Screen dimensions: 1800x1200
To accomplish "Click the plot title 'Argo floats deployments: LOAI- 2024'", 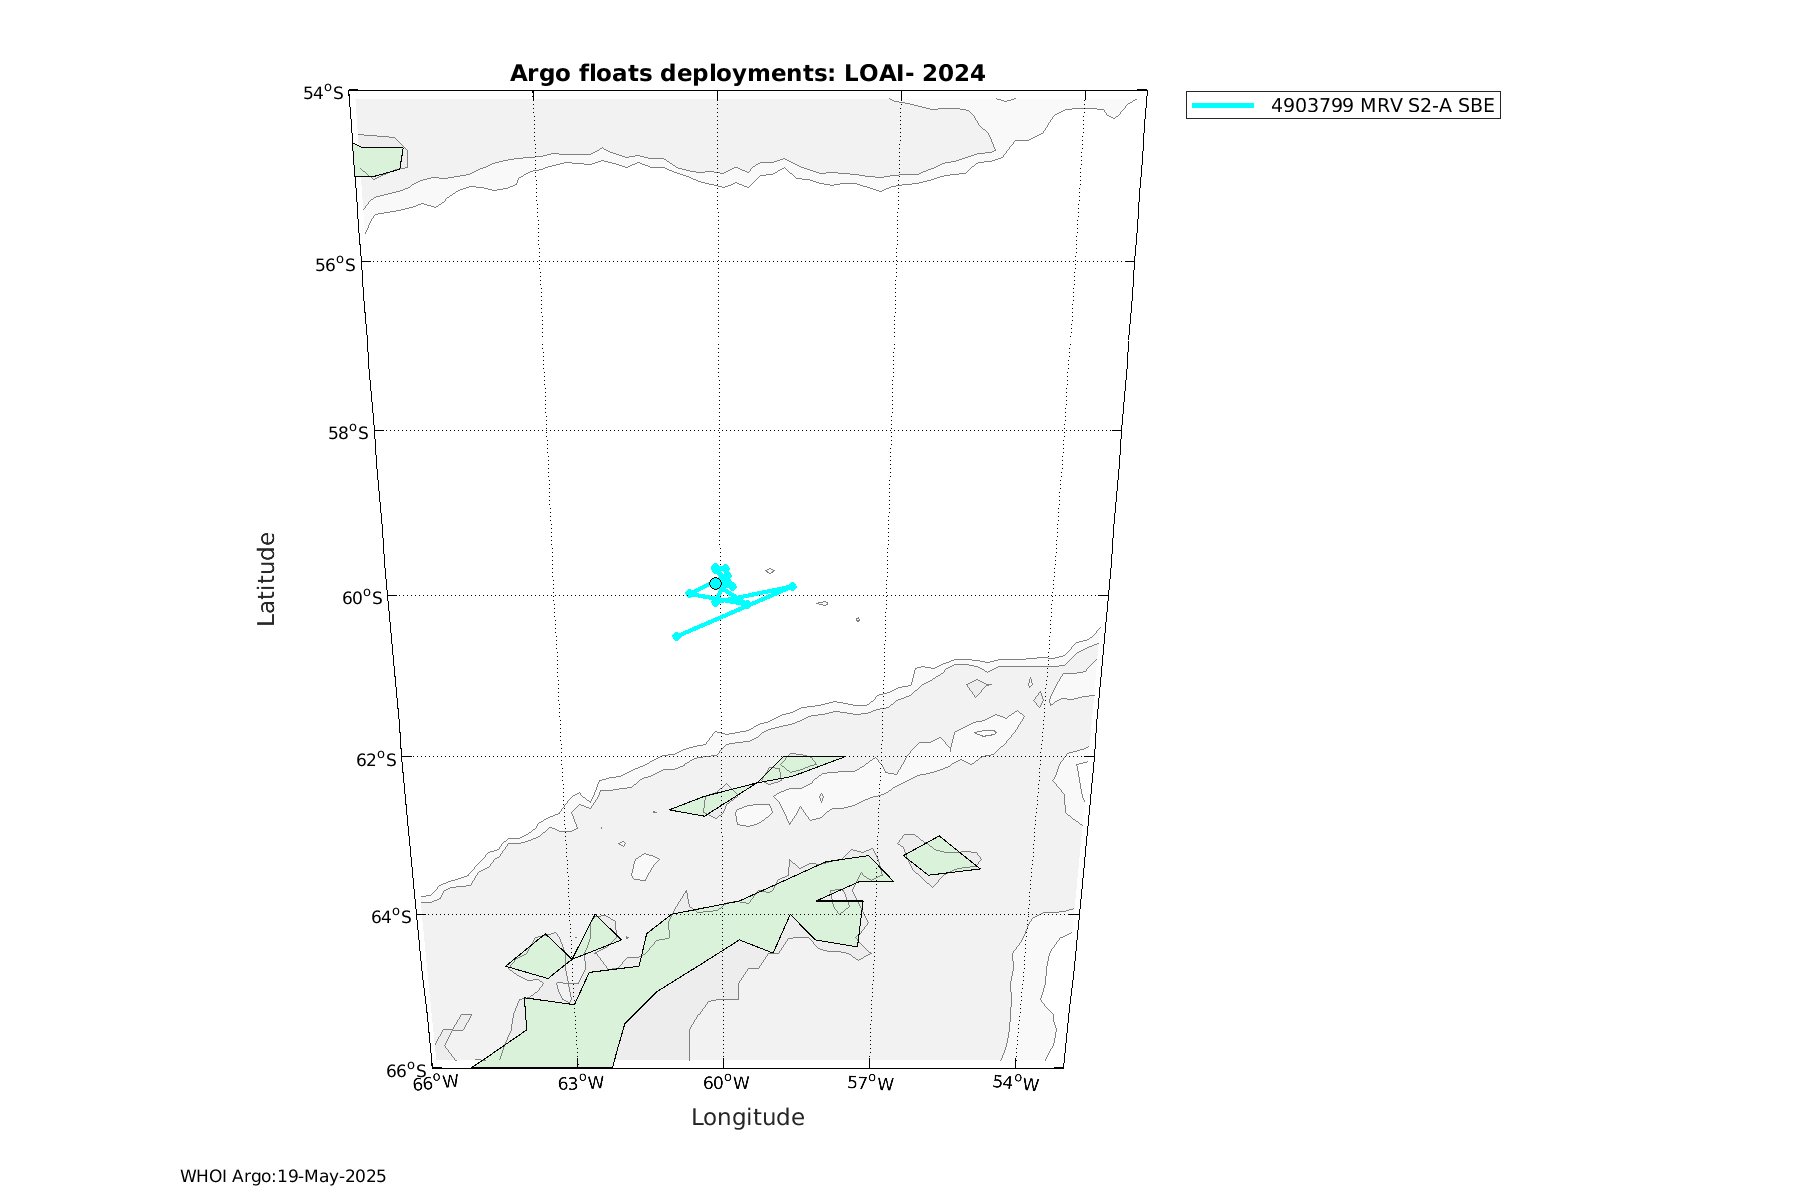I will click(x=747, y=73).
